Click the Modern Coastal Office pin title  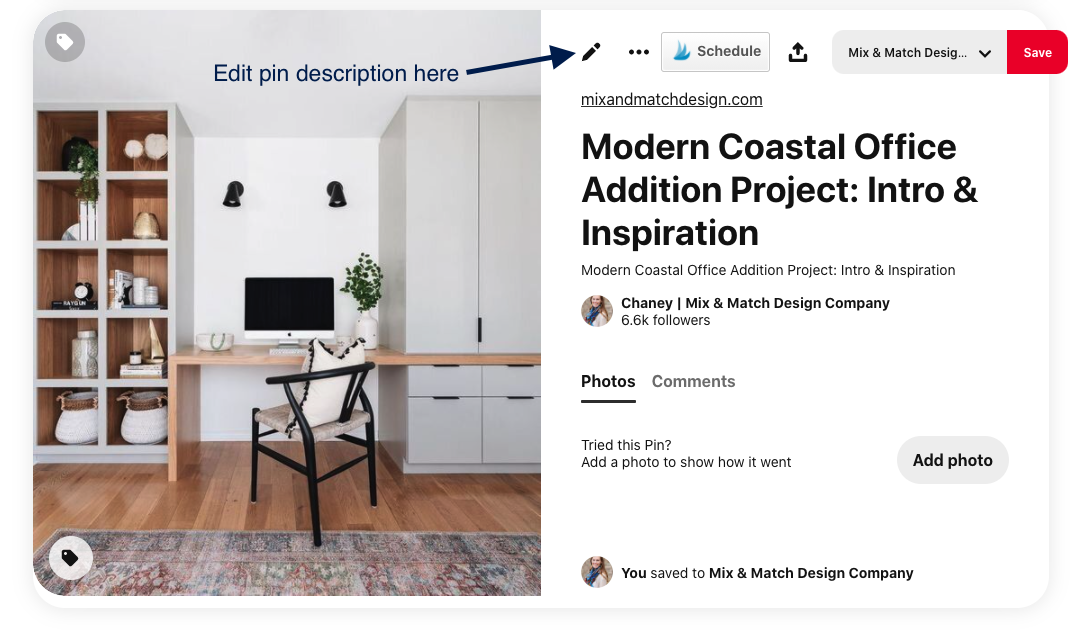click(779, 189)
